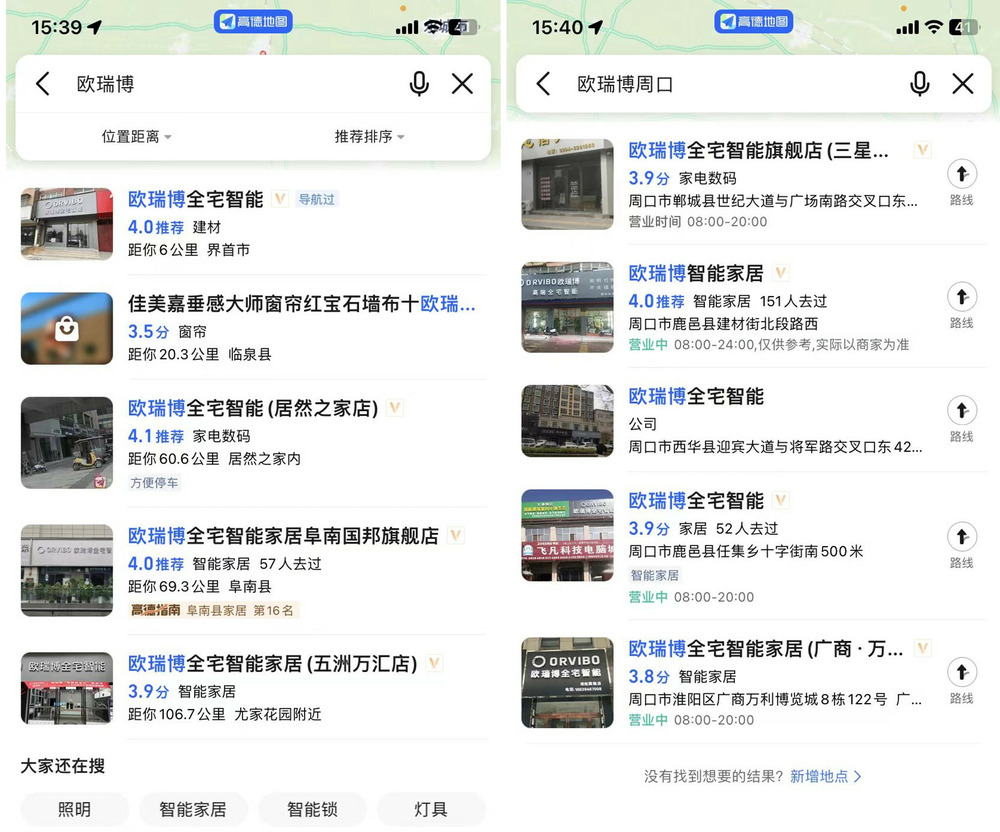Viewport: 1000px width, 832px height.
Task: Tap the 欧瑞博周口 search input field
Action: click(x=737, y=84)
